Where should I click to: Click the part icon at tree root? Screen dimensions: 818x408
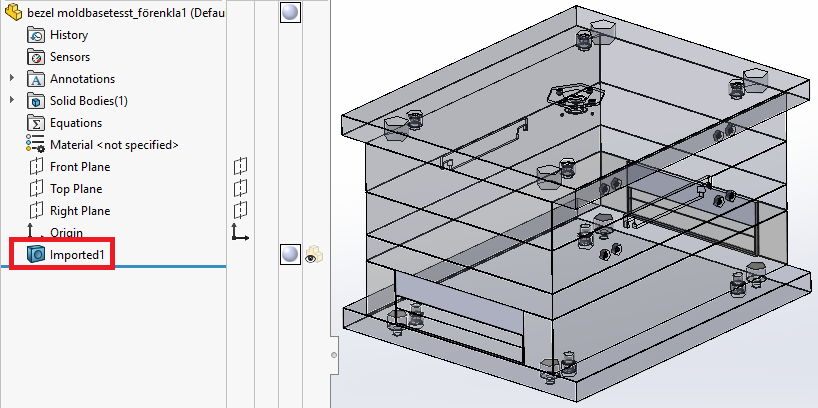(x=15, y=15)
